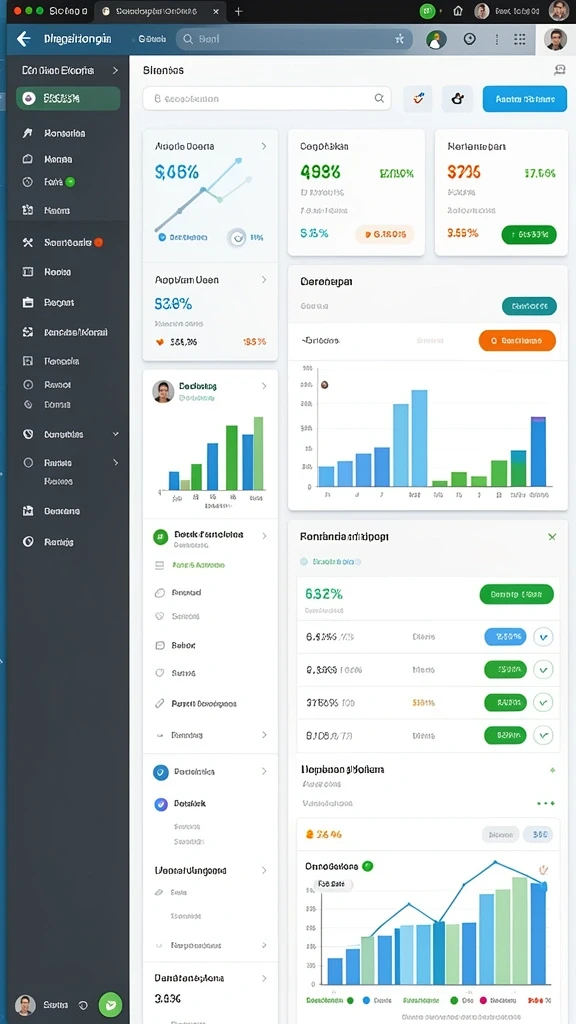The width and height of the screenshot is (576, 1024).
Task: Click the wrench tools icon in the sidebar
Action: [x=27, y=242]
